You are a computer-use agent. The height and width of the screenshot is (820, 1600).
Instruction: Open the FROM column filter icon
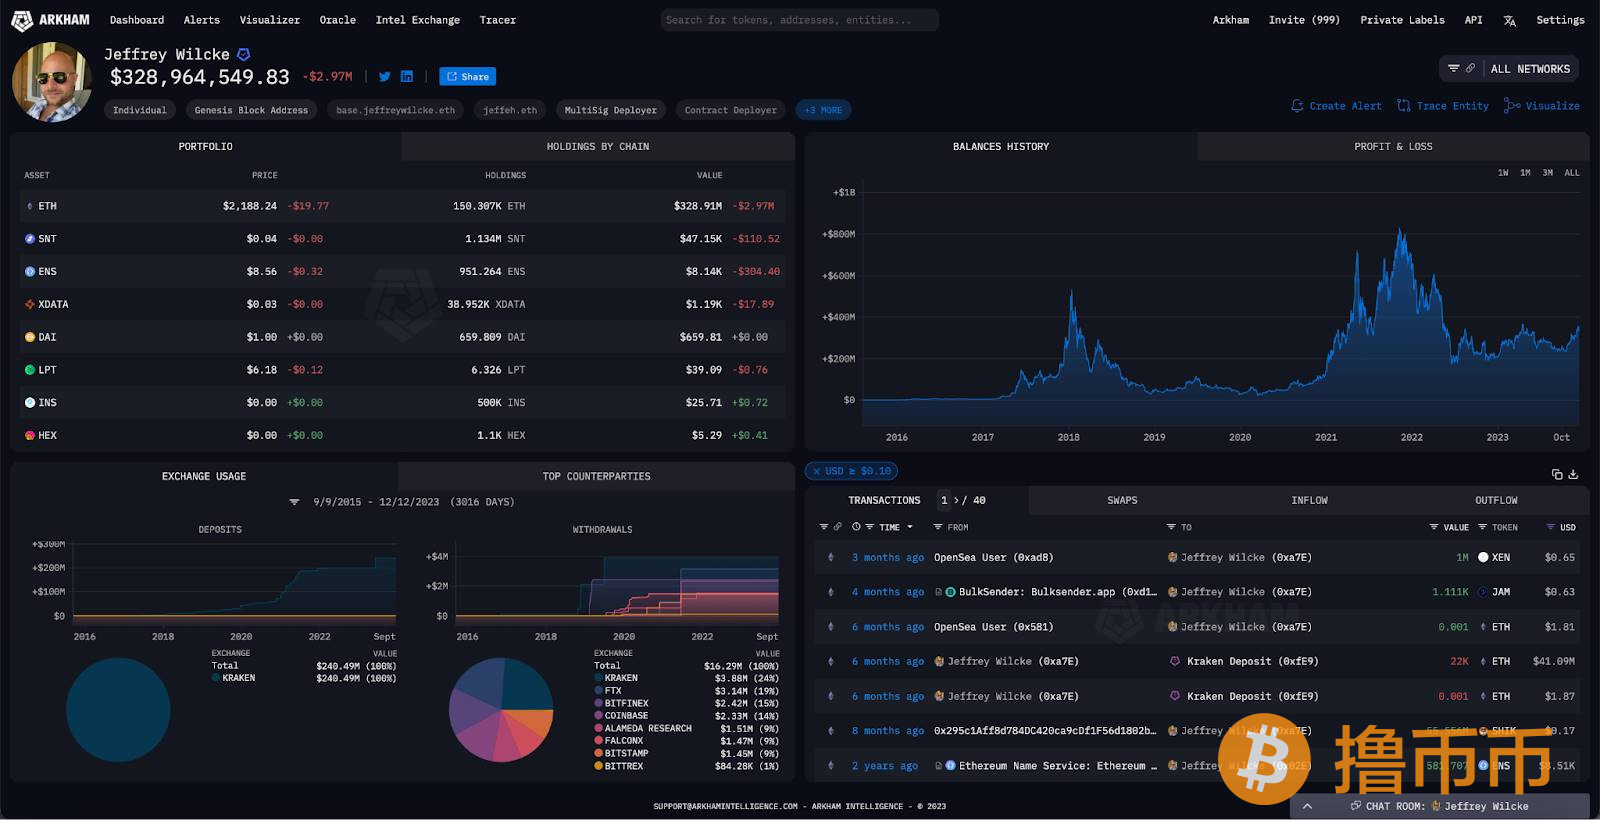(x=938, y=527)
